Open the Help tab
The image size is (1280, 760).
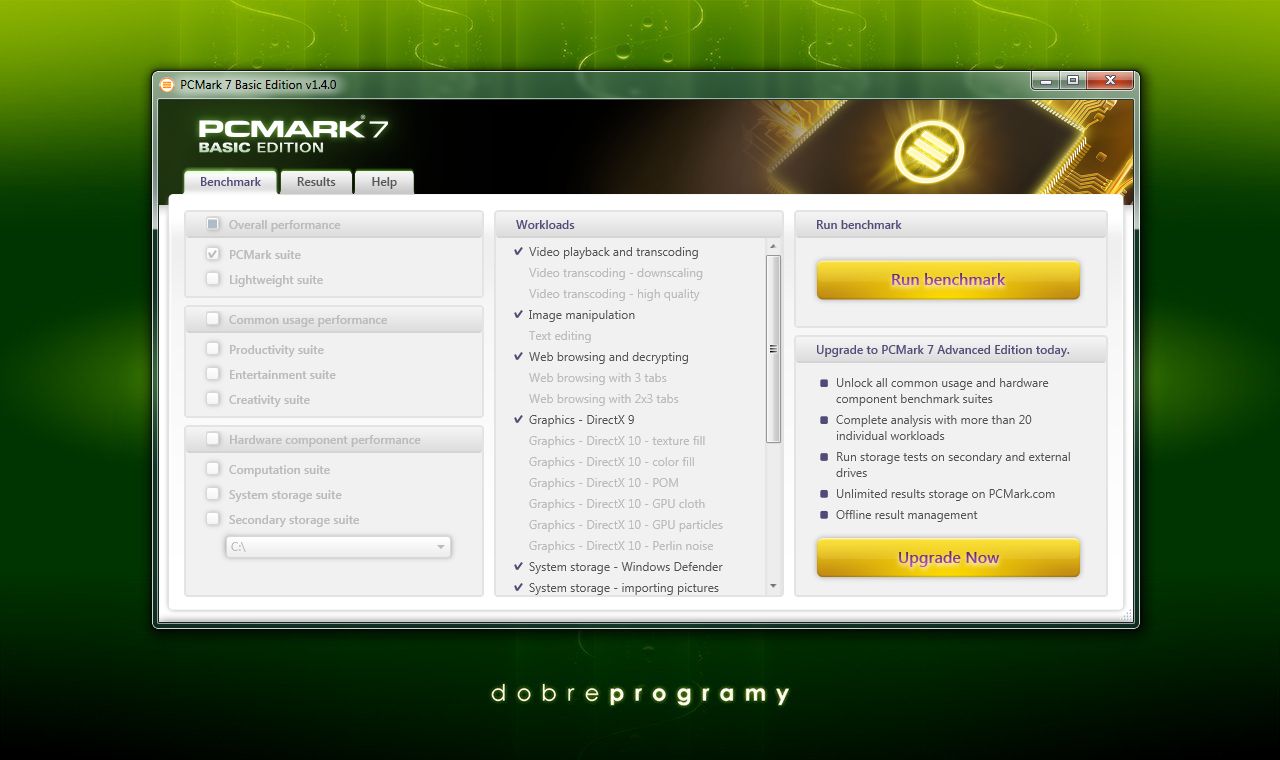coord(384,182)
